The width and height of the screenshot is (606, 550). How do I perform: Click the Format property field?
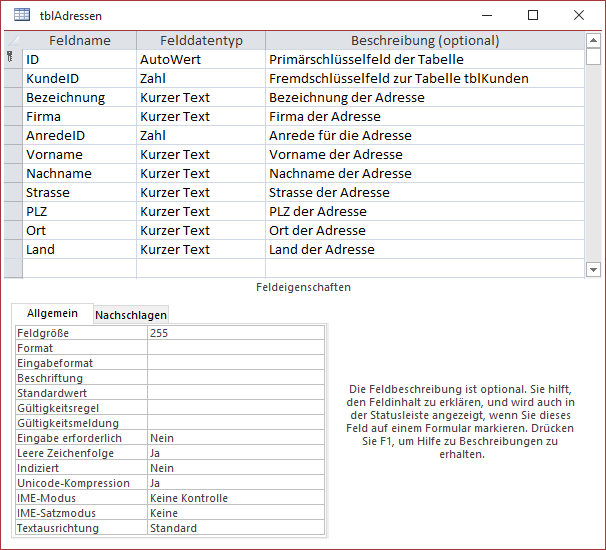236,348
